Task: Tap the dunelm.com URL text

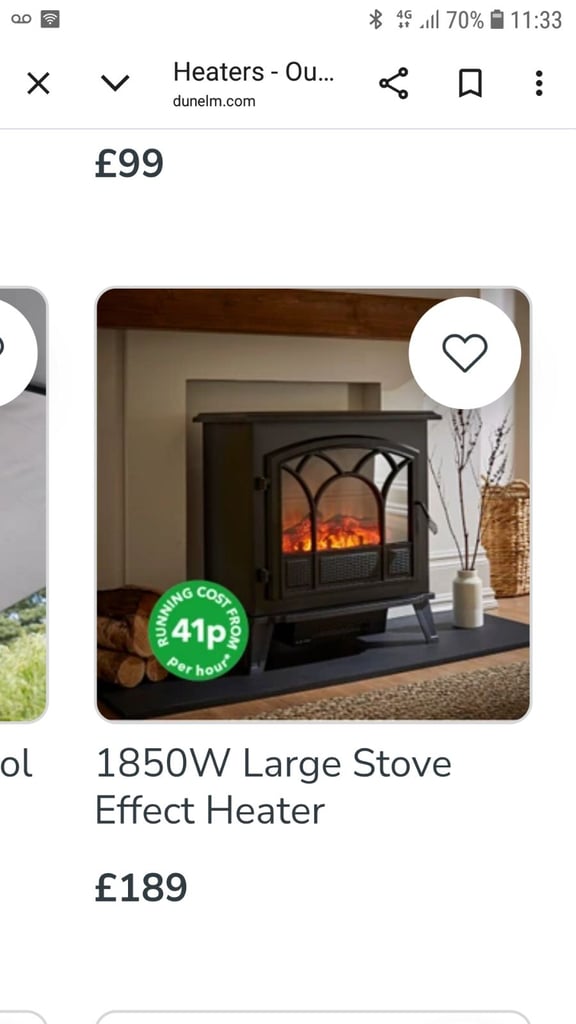Action: (214, 101)
